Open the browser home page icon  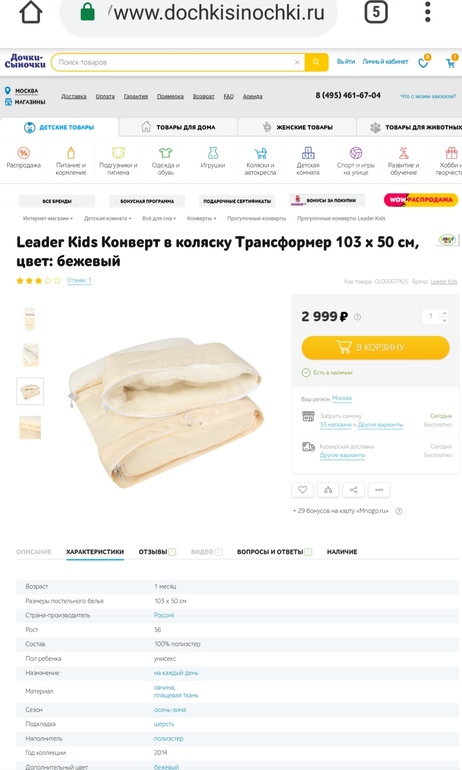point(30,12)
